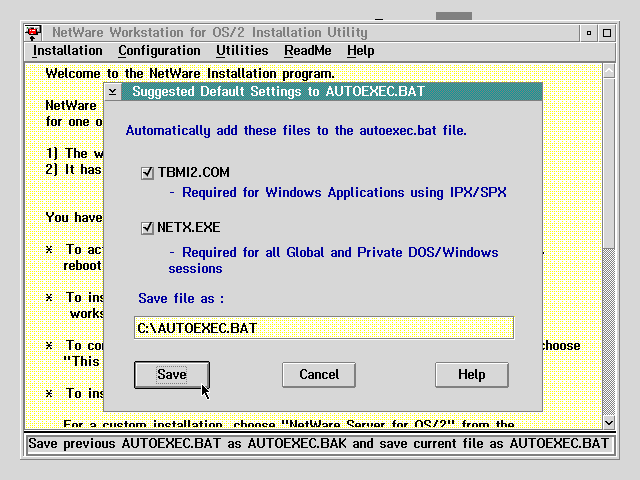640x480 pixels.
Task: Click the NETX.EXE label text
Action: 189,227
